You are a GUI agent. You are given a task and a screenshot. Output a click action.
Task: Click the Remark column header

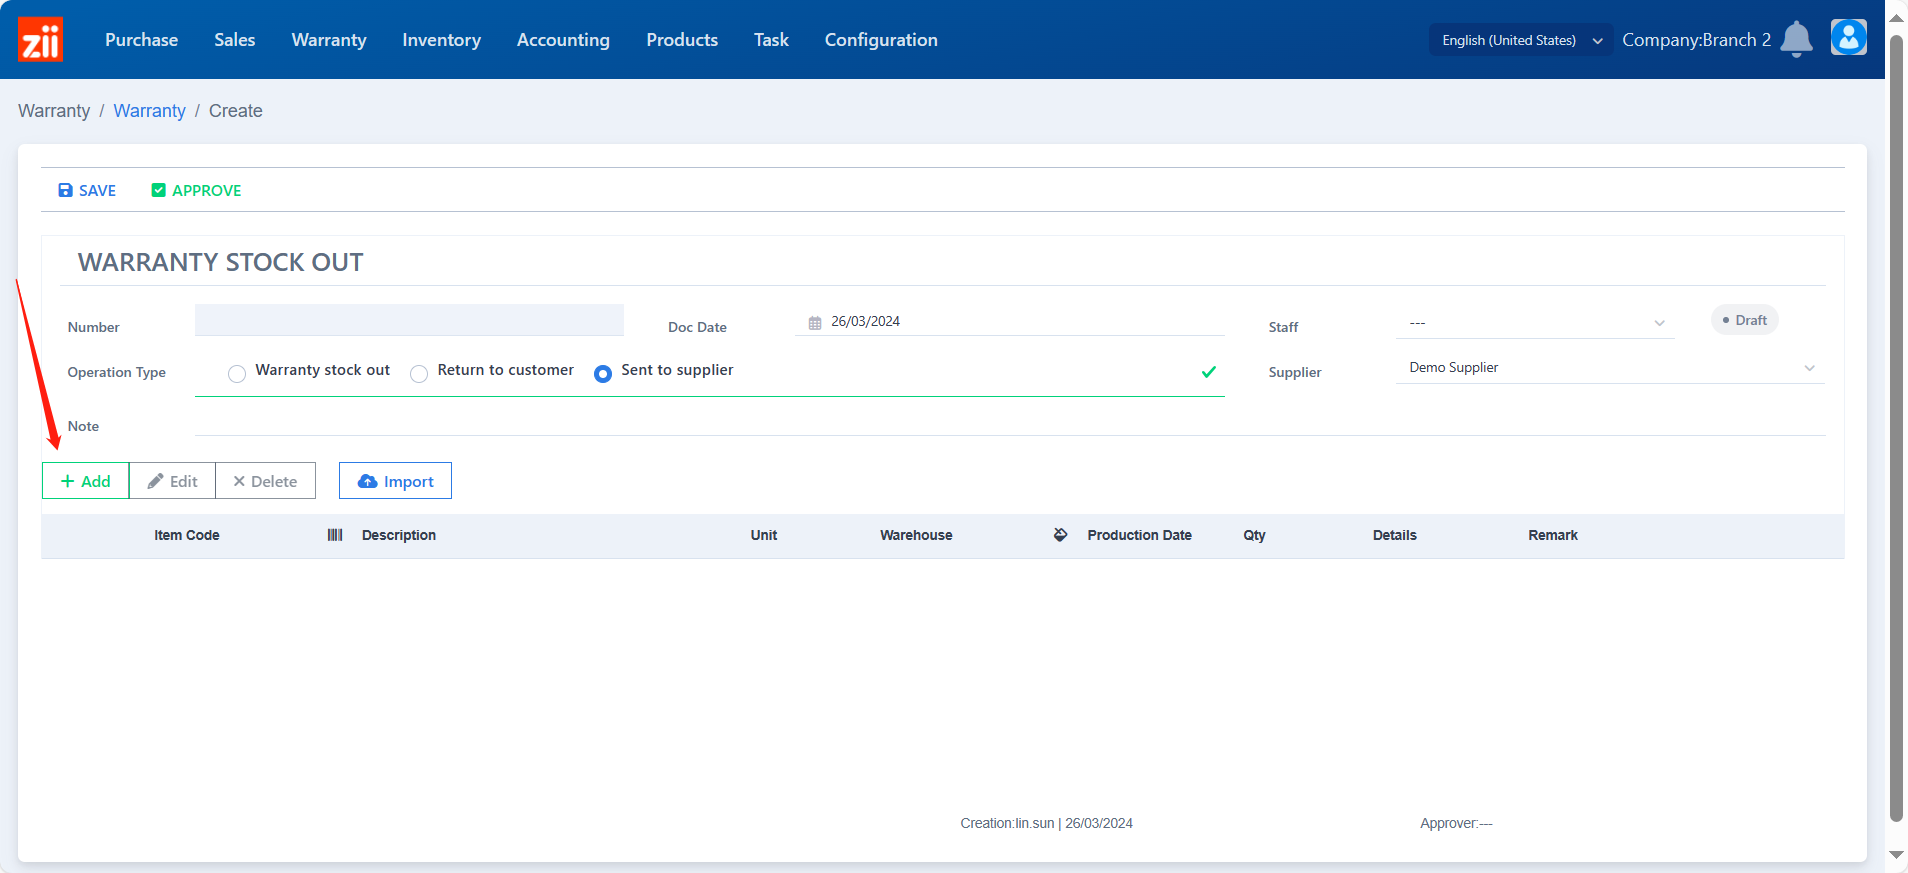1553,535
